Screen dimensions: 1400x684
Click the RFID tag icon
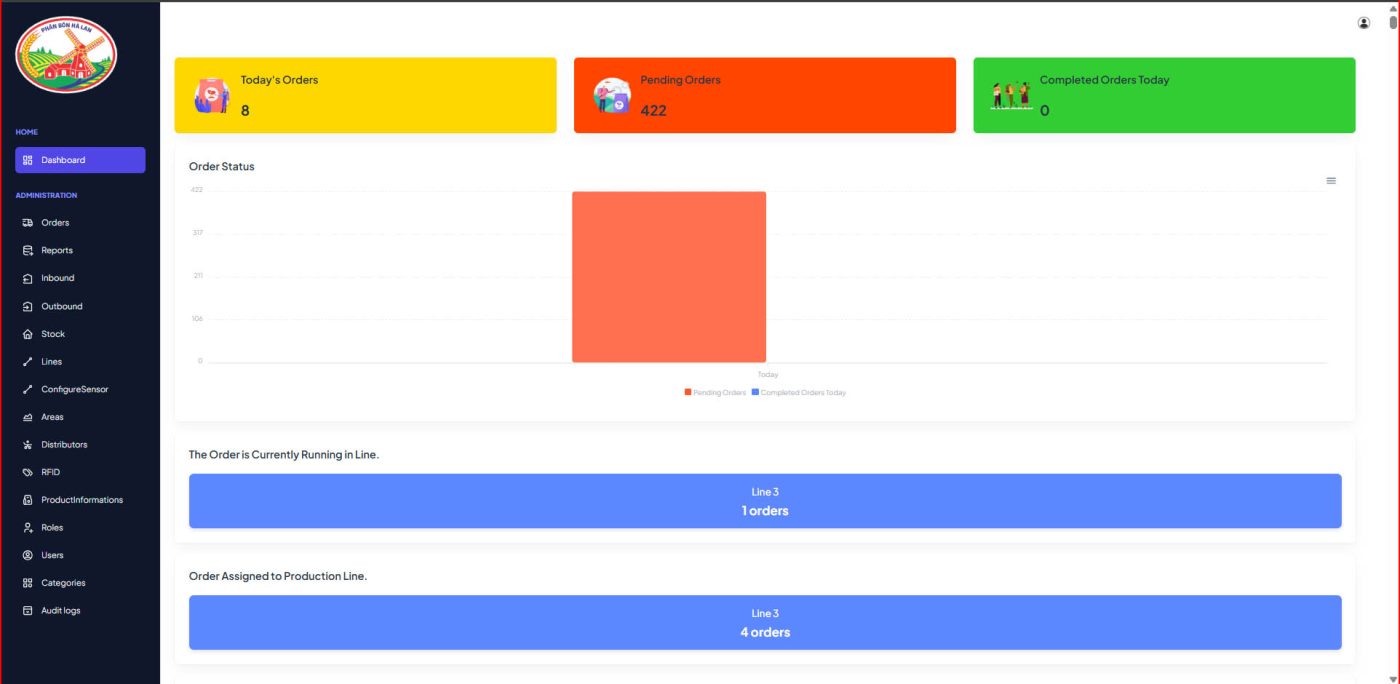[28, 472]
